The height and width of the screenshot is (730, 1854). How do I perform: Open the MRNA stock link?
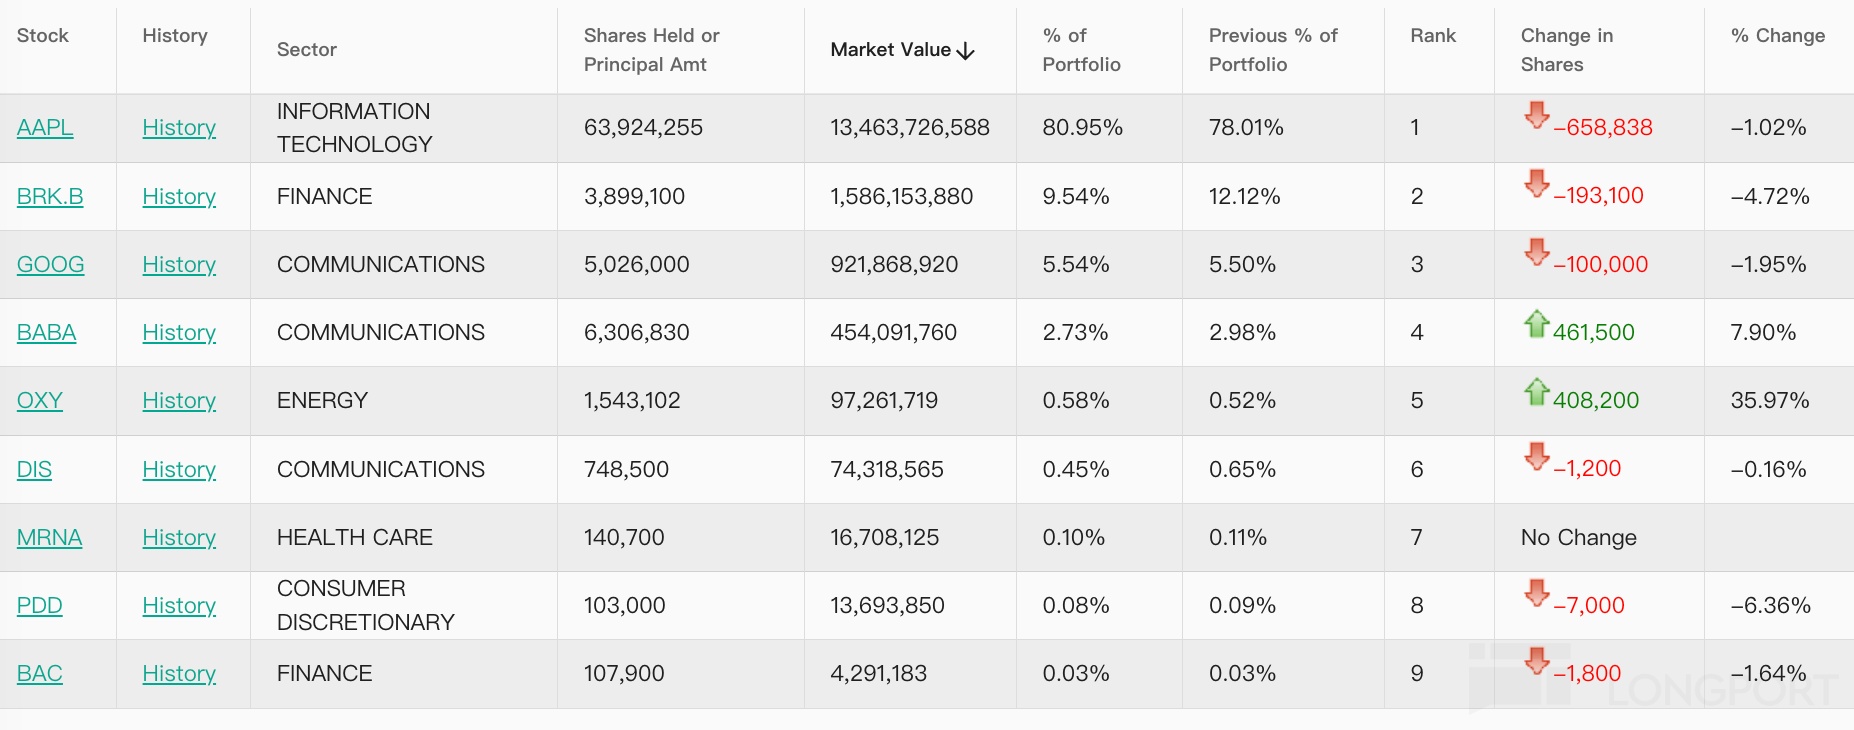(x=49, y=538)
